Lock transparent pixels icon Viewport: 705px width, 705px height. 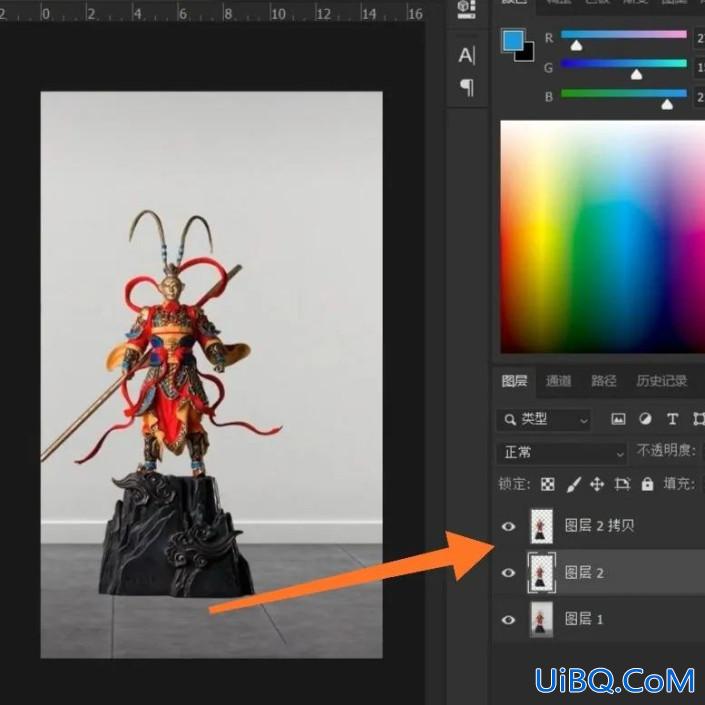point(547,484)
